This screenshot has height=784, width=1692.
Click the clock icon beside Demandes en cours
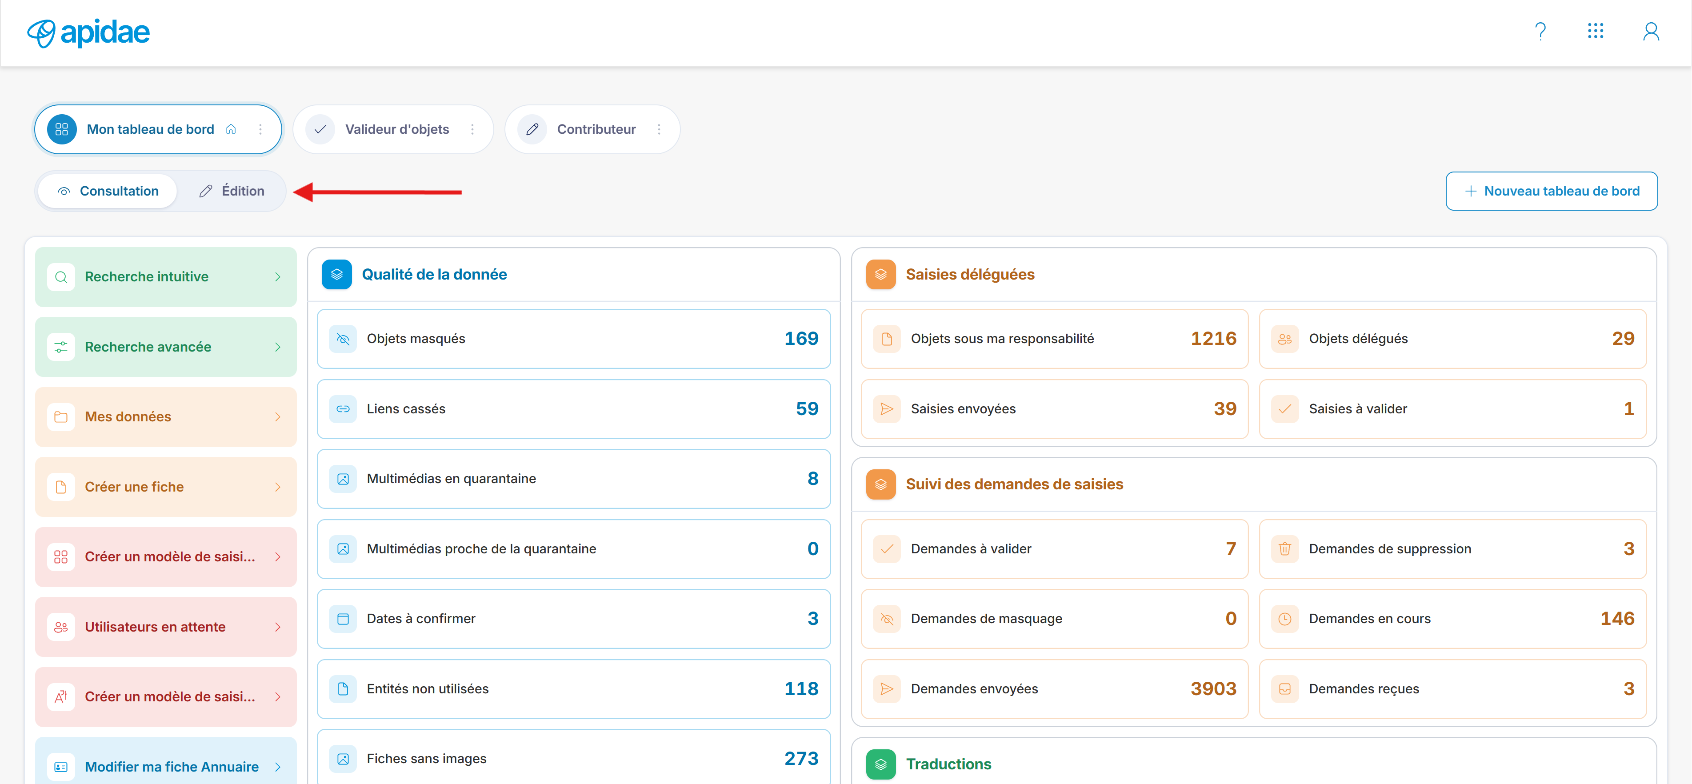1285,619
